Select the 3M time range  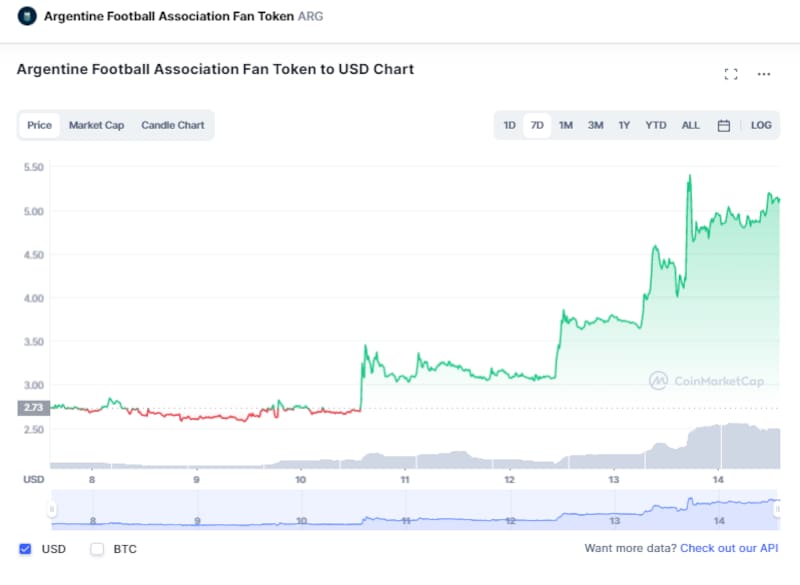coord(595,125)
